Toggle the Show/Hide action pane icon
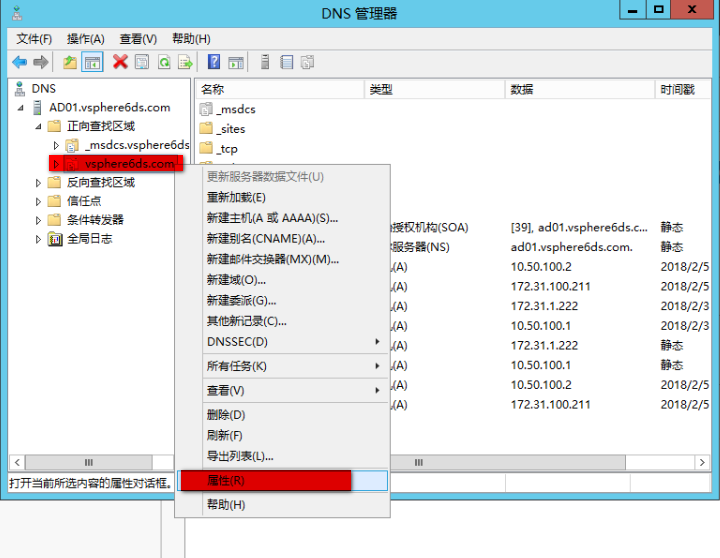 tap(236, 62)
